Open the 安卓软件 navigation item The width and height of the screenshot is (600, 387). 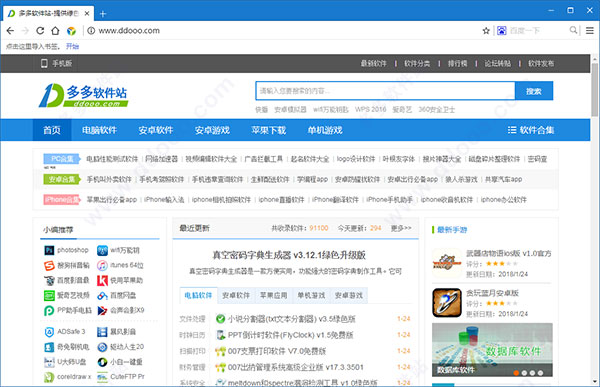tap(156, 130)
